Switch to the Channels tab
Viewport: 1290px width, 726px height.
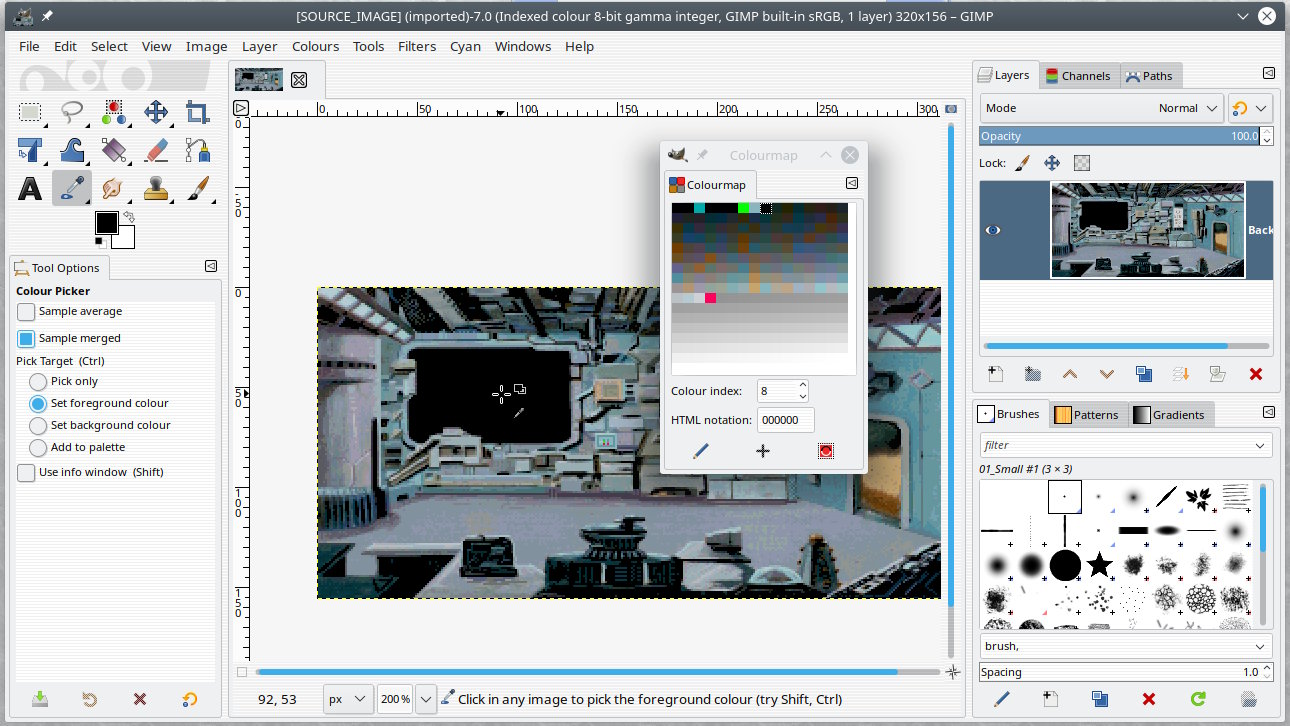[1077, 75]
